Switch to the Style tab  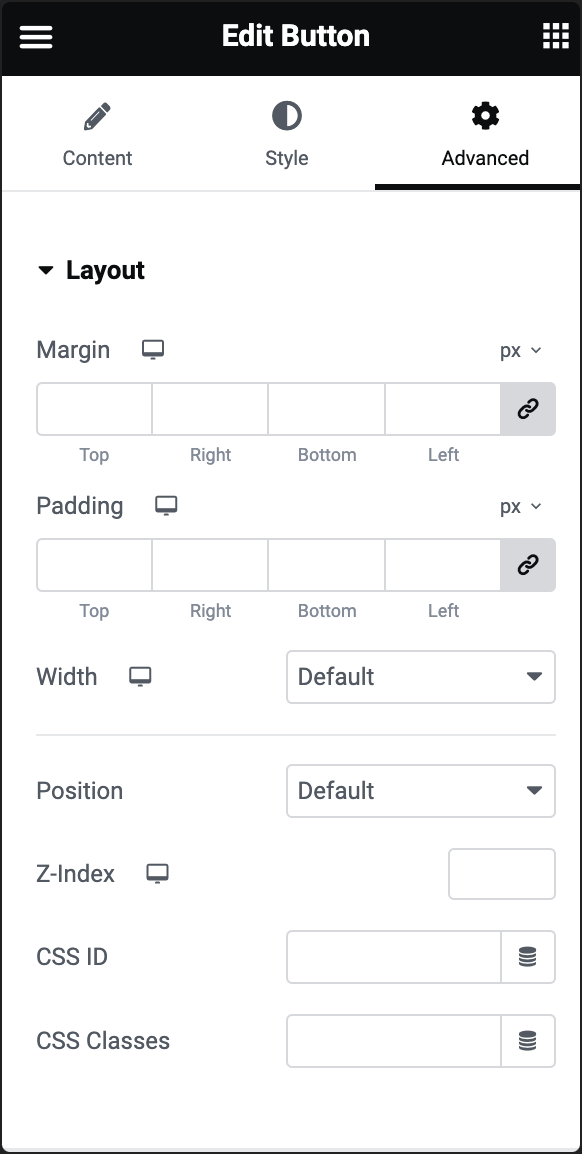point(286,158)
